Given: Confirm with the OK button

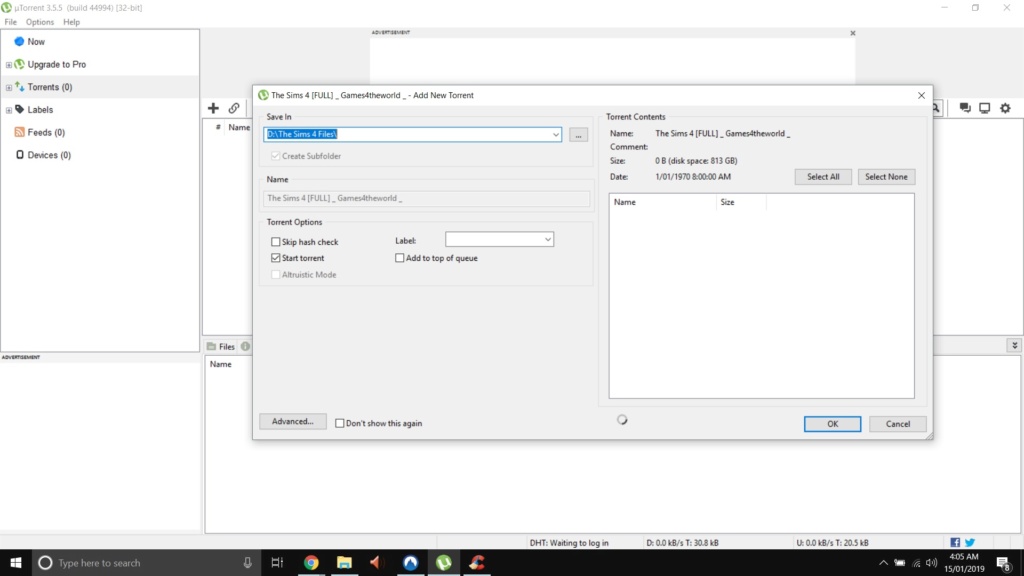Looking at the screenshot, I should tap(832, 424).
